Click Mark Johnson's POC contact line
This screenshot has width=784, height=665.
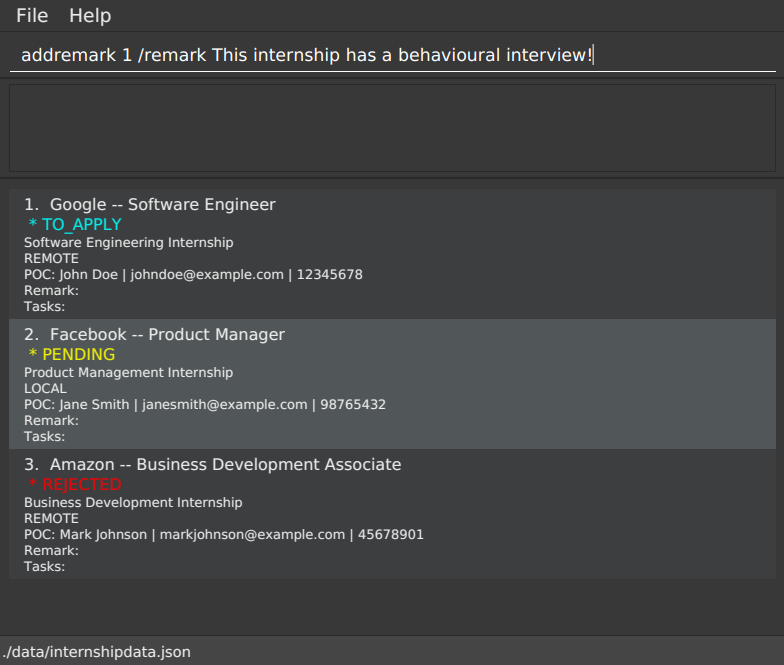[223, 535]
